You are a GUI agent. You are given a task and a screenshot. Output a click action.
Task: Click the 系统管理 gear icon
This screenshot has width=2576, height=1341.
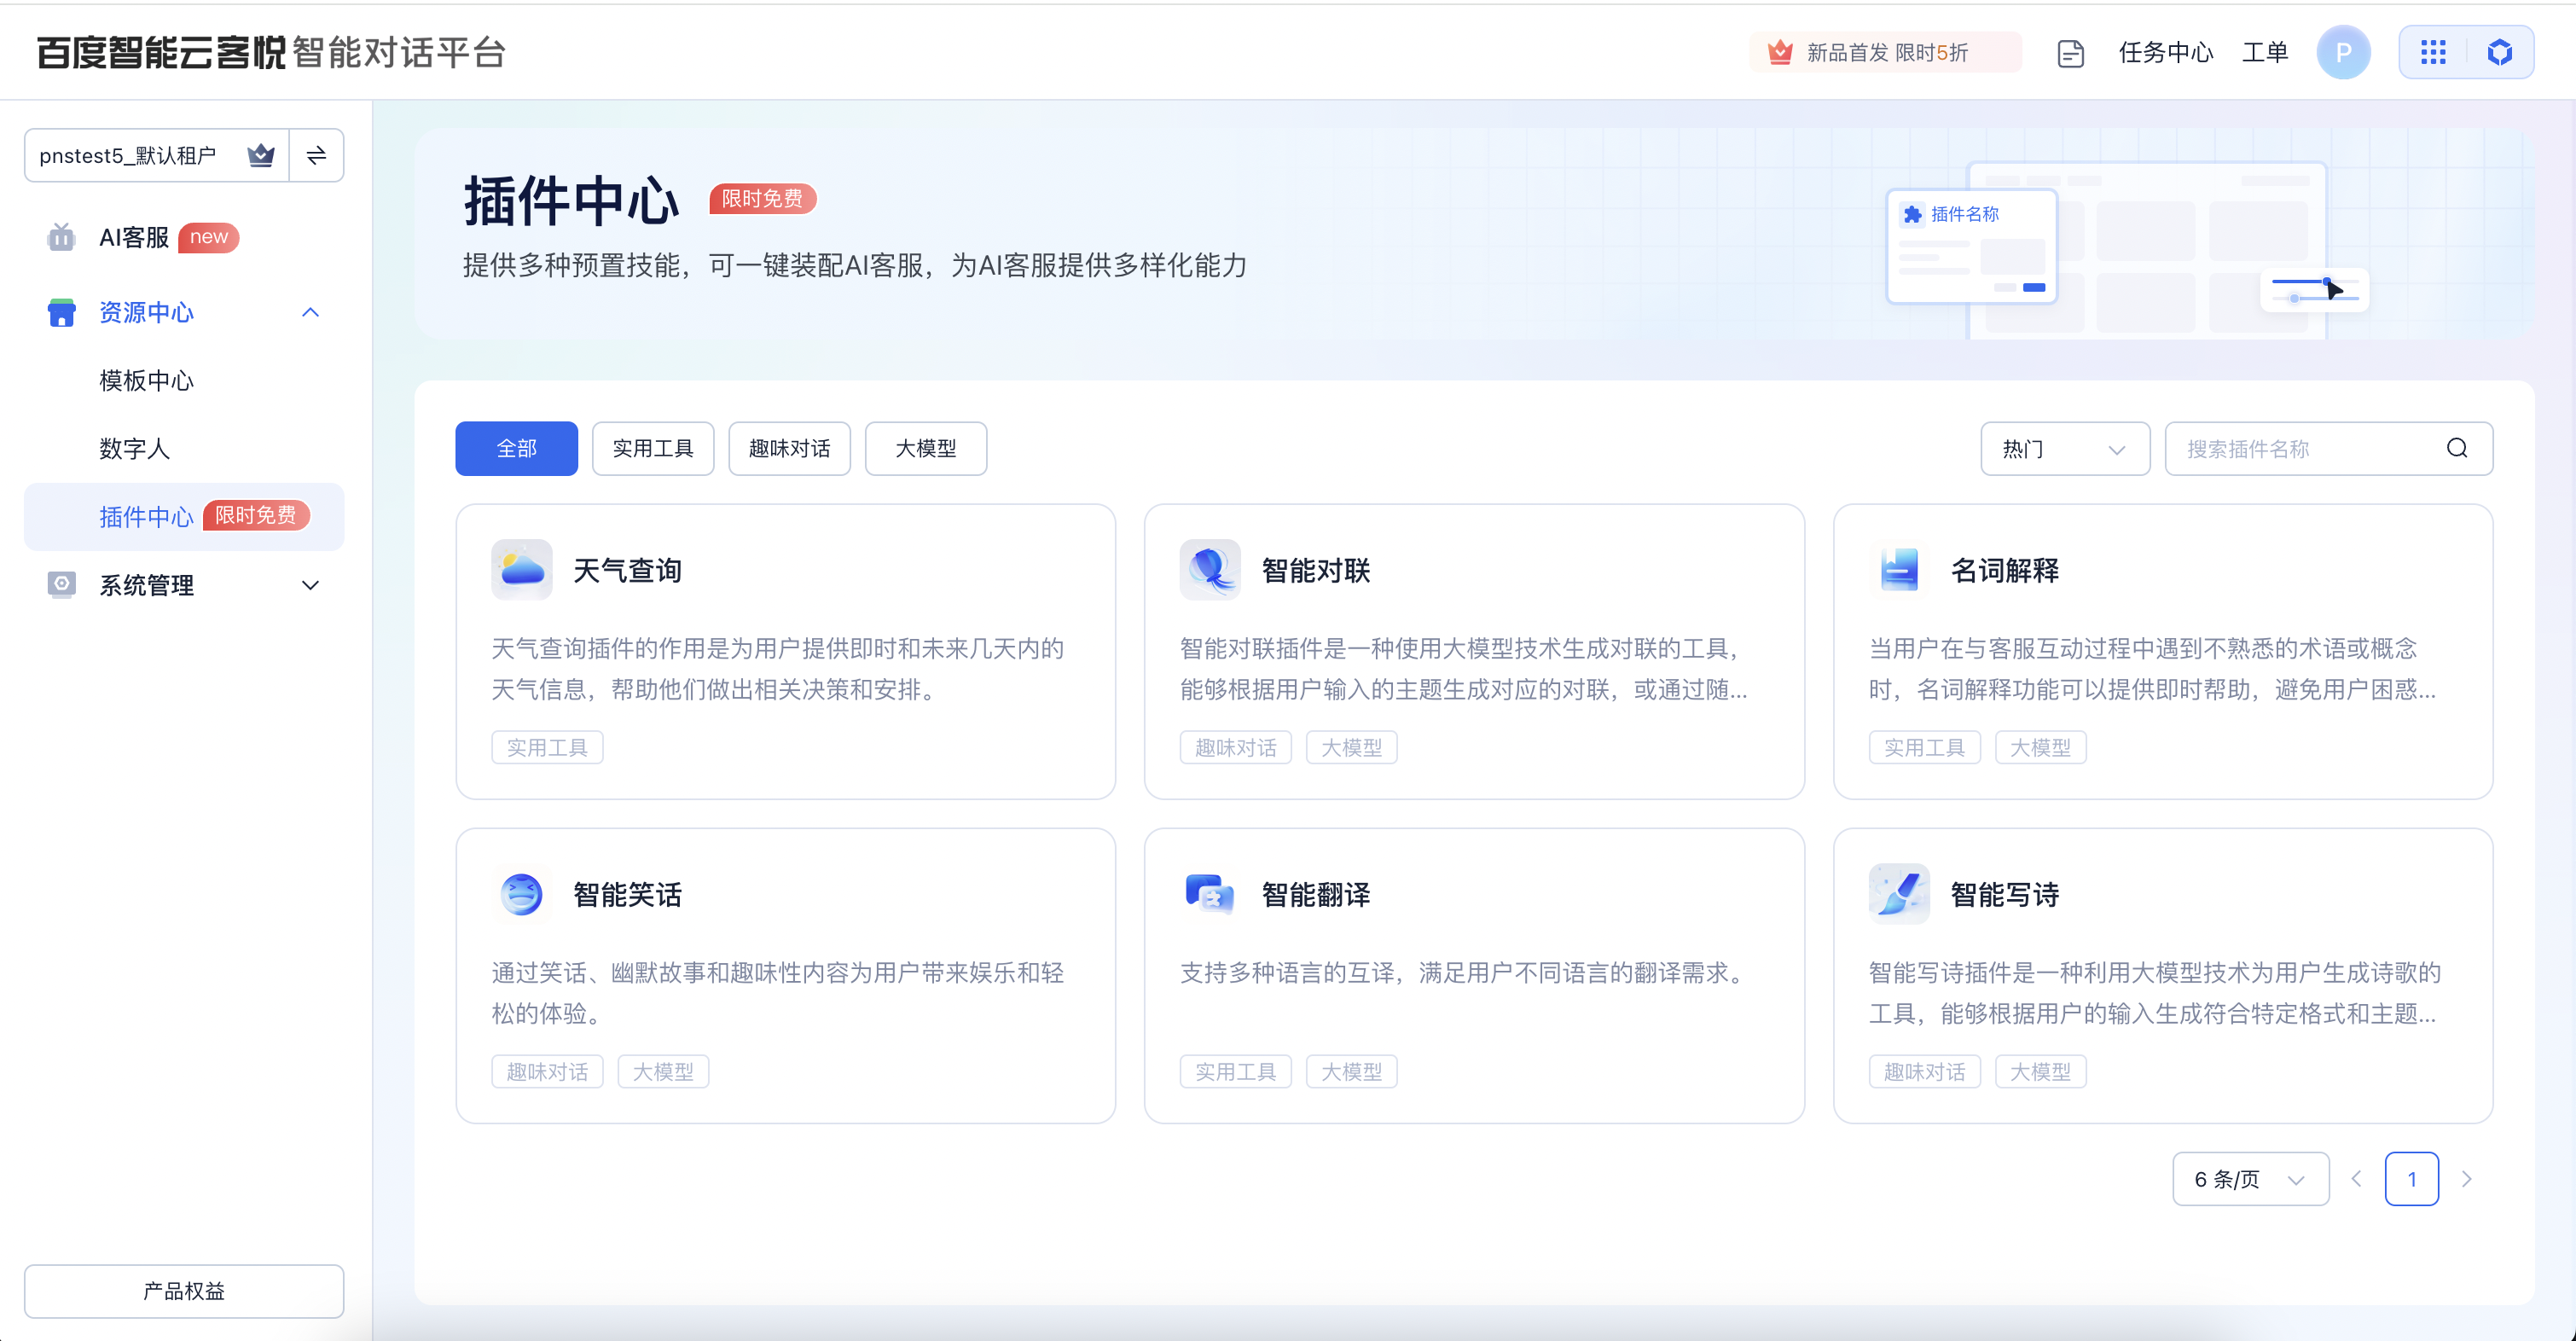point(61,584)
